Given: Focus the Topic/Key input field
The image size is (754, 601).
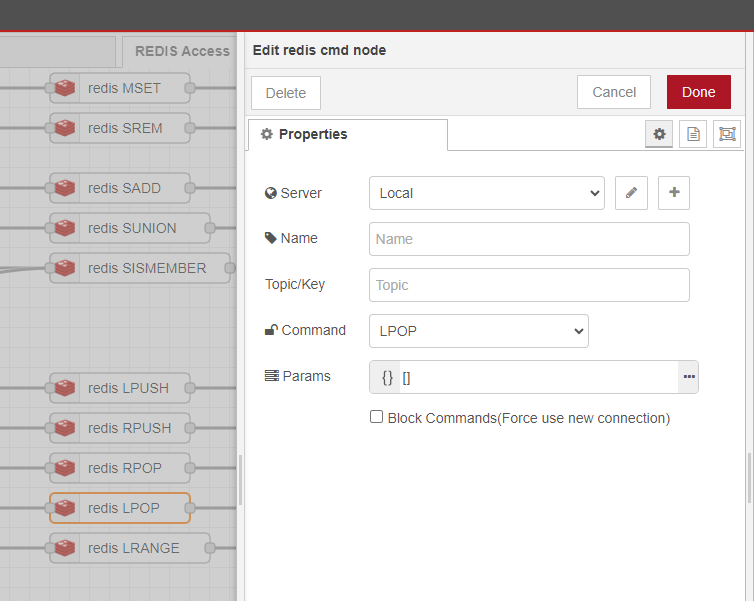Looking at the screenshot, I should [x=529, y=285].
